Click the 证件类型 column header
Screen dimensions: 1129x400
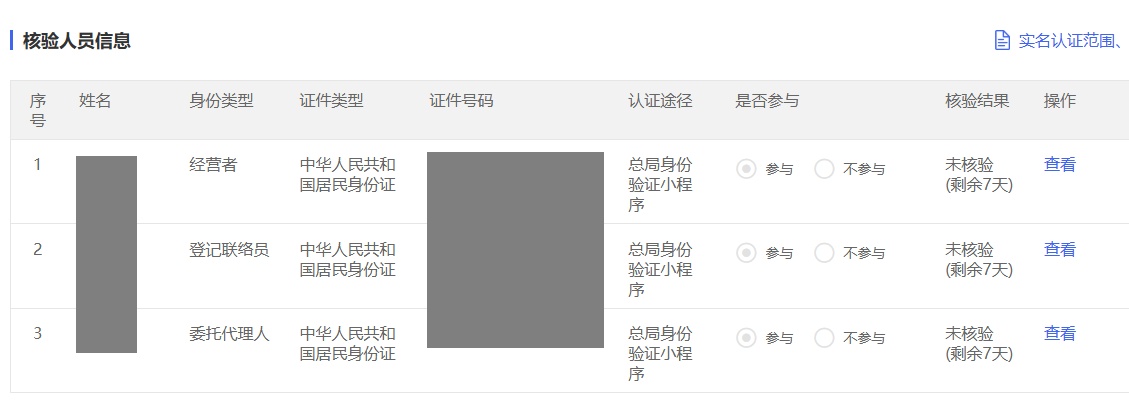[x=331, y=101]
